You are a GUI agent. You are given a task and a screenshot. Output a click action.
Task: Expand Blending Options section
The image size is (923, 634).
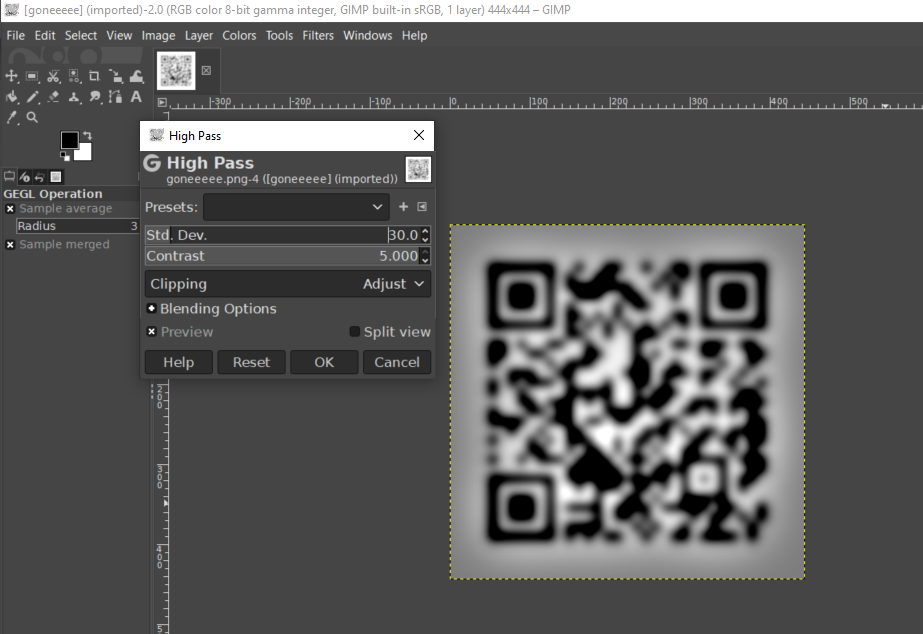coord(152,309)
